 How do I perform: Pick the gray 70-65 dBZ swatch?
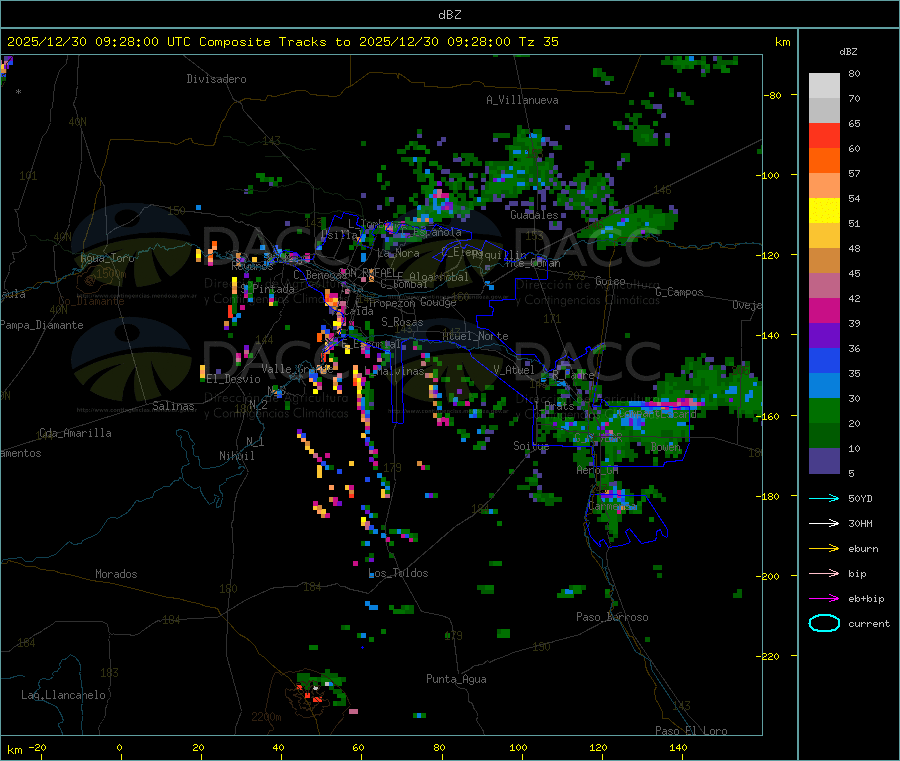point(824,111)
